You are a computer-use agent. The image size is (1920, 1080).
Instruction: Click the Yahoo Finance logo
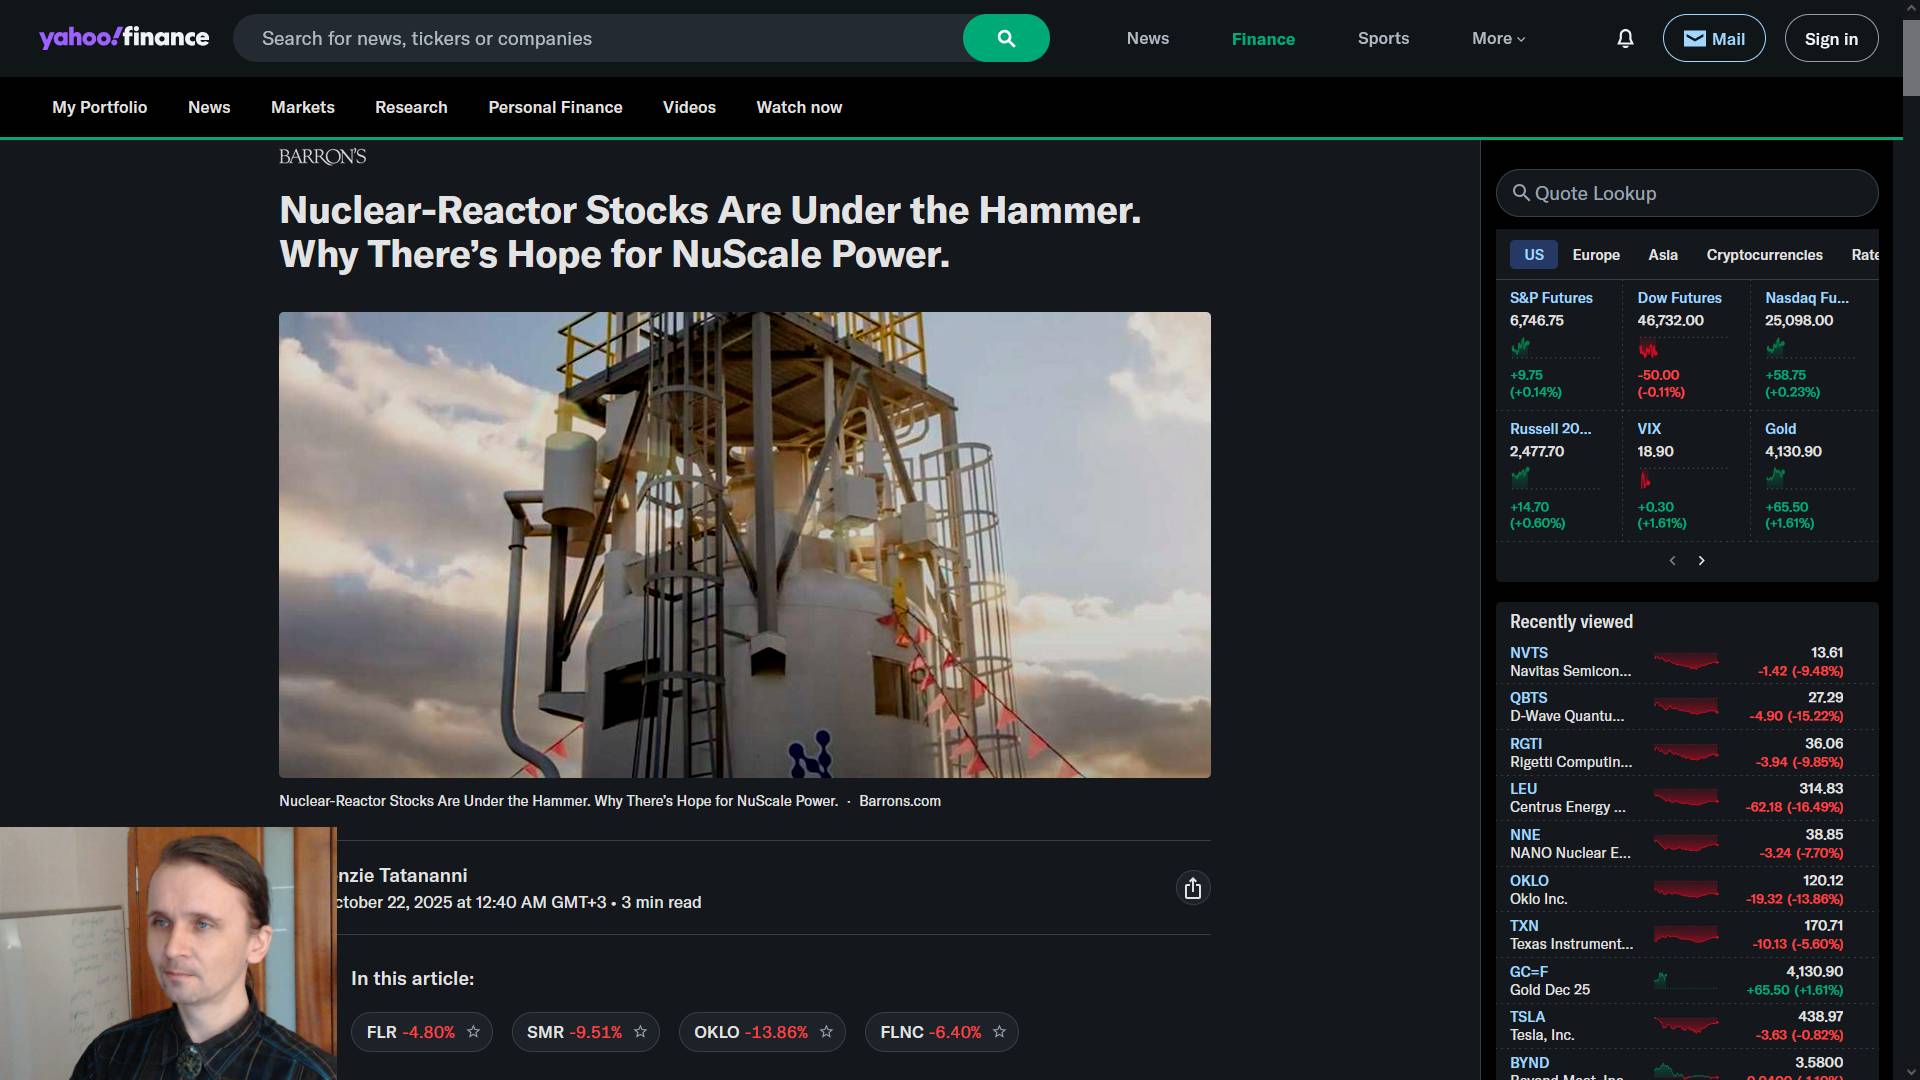[124, 38]
